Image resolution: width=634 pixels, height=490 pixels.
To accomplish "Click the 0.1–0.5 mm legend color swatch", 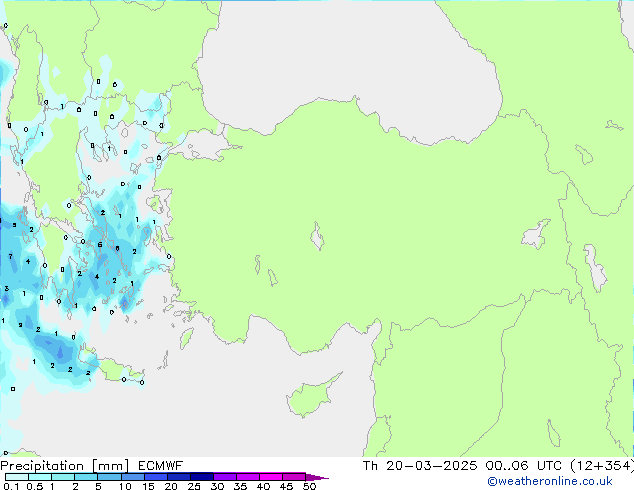I will pyautogui.click(x=17, y=477).
